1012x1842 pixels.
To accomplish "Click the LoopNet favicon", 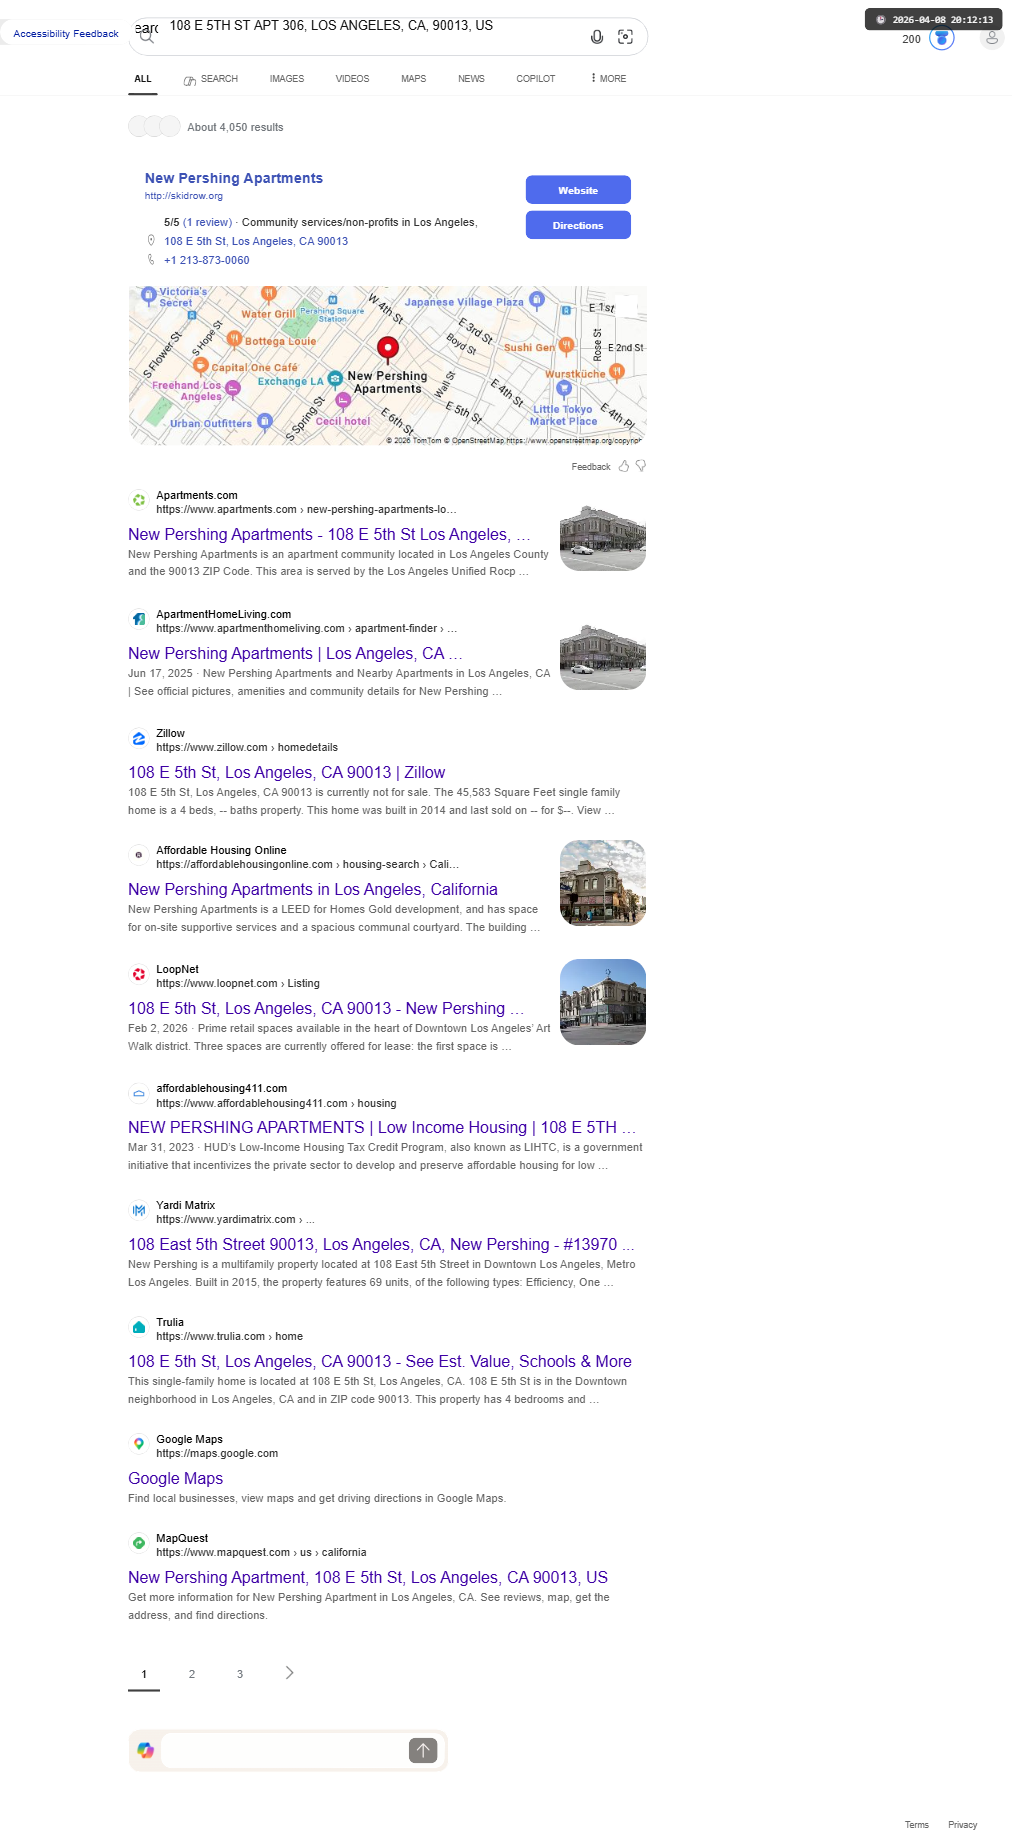I will (x=139, y=974).
